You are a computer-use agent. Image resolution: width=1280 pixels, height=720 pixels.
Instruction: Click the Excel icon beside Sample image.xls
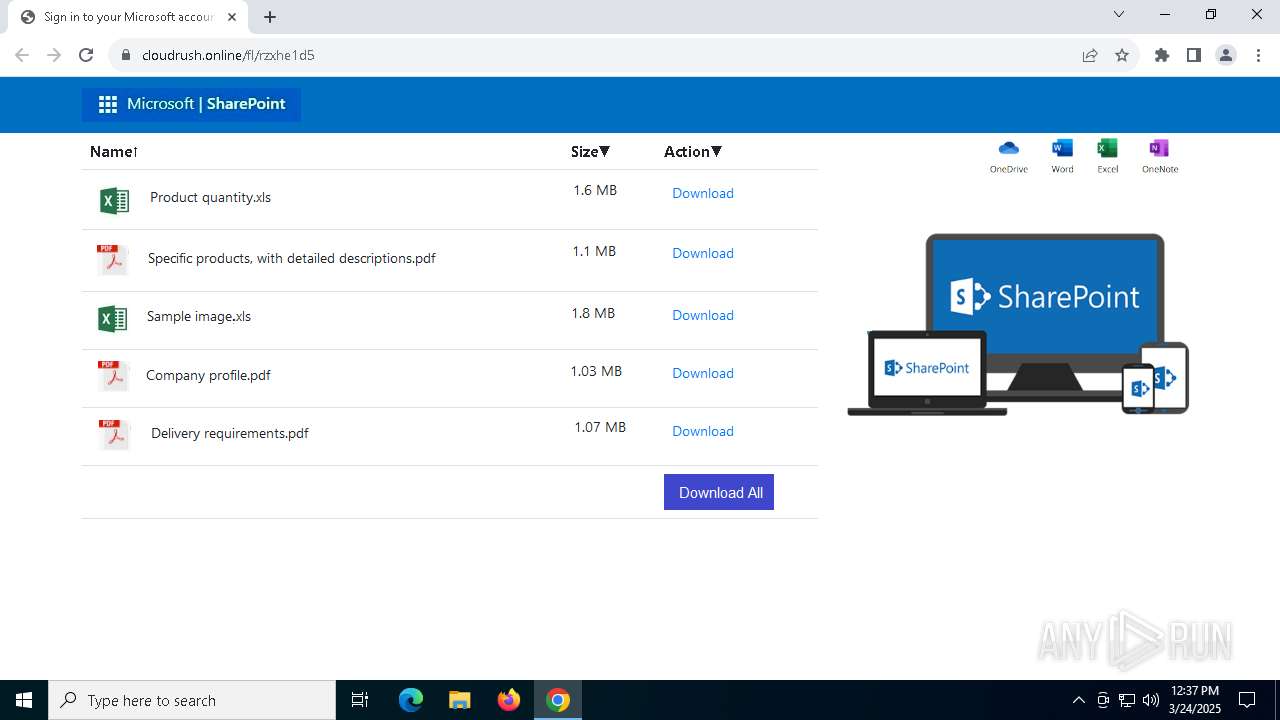pyautogui.click(x=113, y=319)
